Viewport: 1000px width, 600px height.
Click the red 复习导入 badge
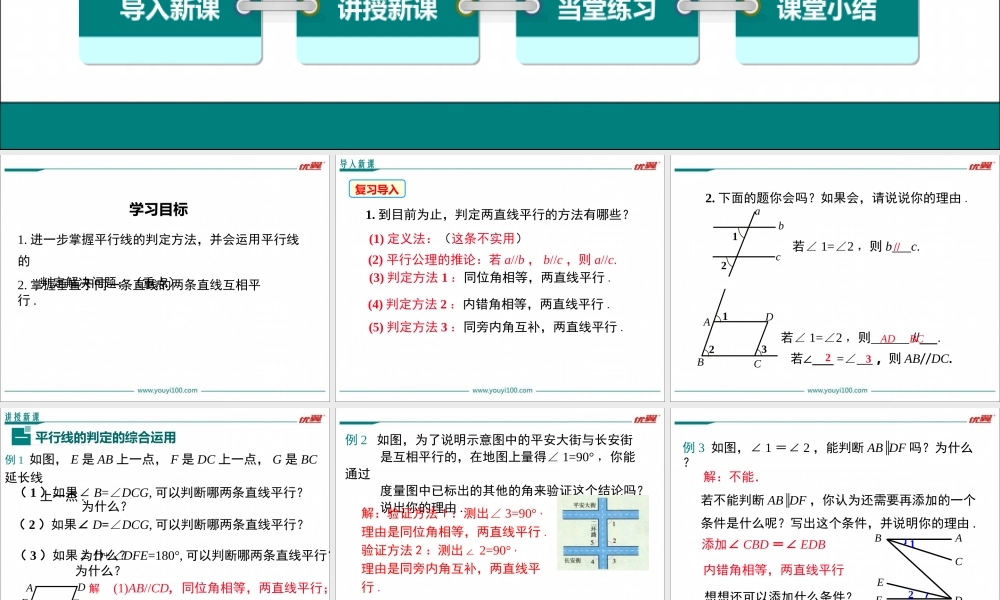(377, 189)
